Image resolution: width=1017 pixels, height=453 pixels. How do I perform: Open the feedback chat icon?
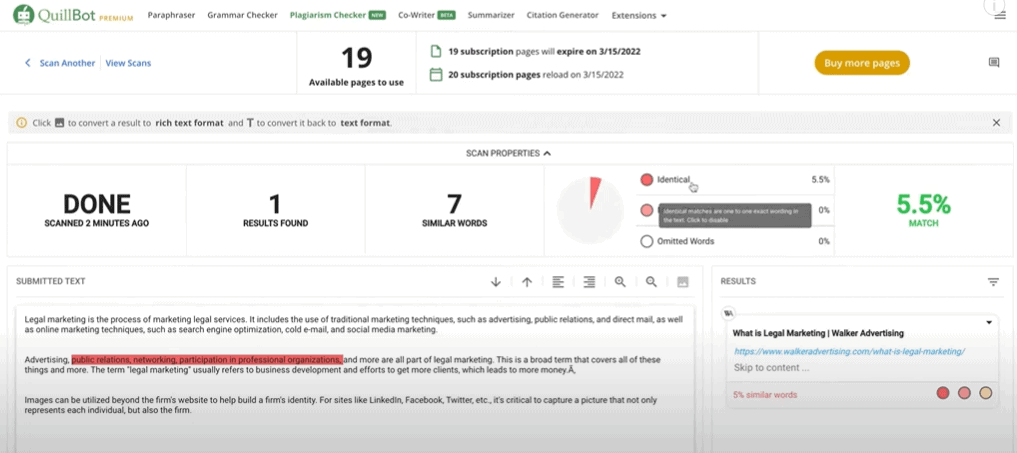993,63
